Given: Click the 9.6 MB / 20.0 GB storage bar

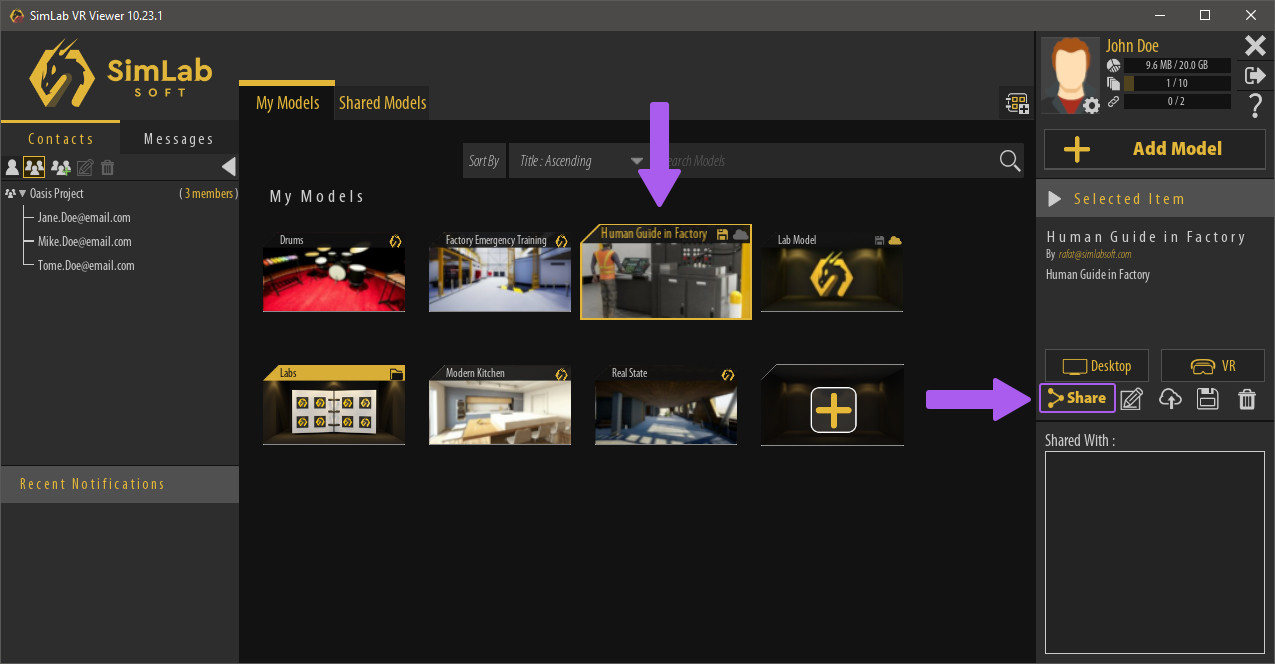Looking at the screenshot, I should (x=1177, y=65).
